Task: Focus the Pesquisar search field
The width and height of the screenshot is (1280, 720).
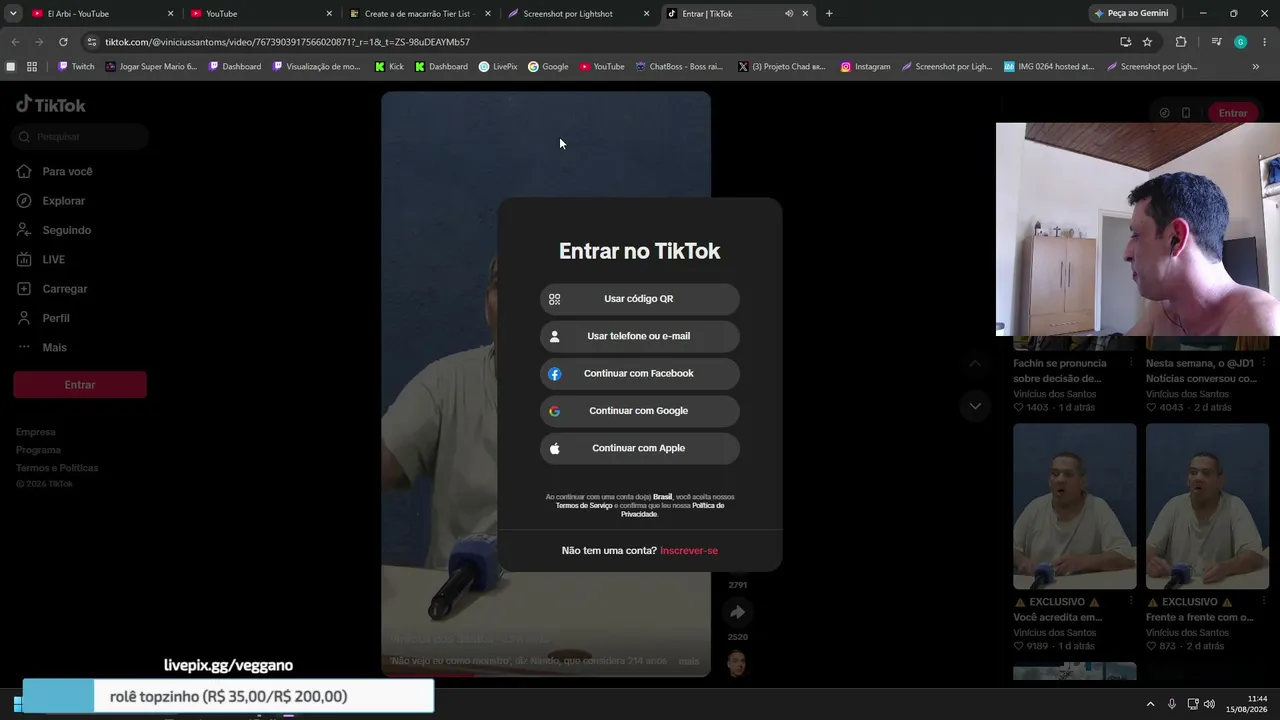Action: pos(80,137)
